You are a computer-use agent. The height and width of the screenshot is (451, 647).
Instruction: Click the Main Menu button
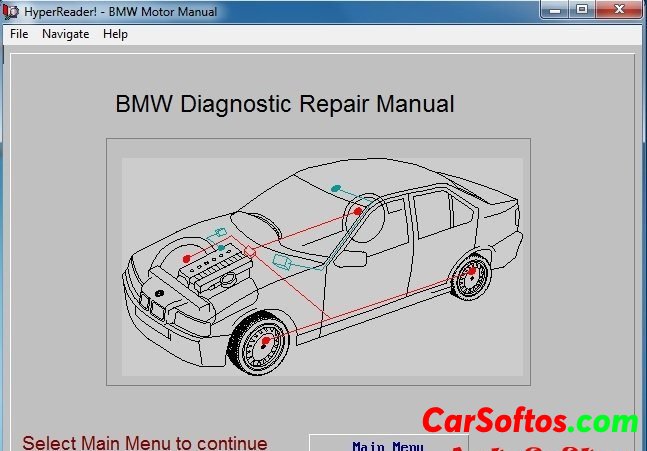pos(388,445)
